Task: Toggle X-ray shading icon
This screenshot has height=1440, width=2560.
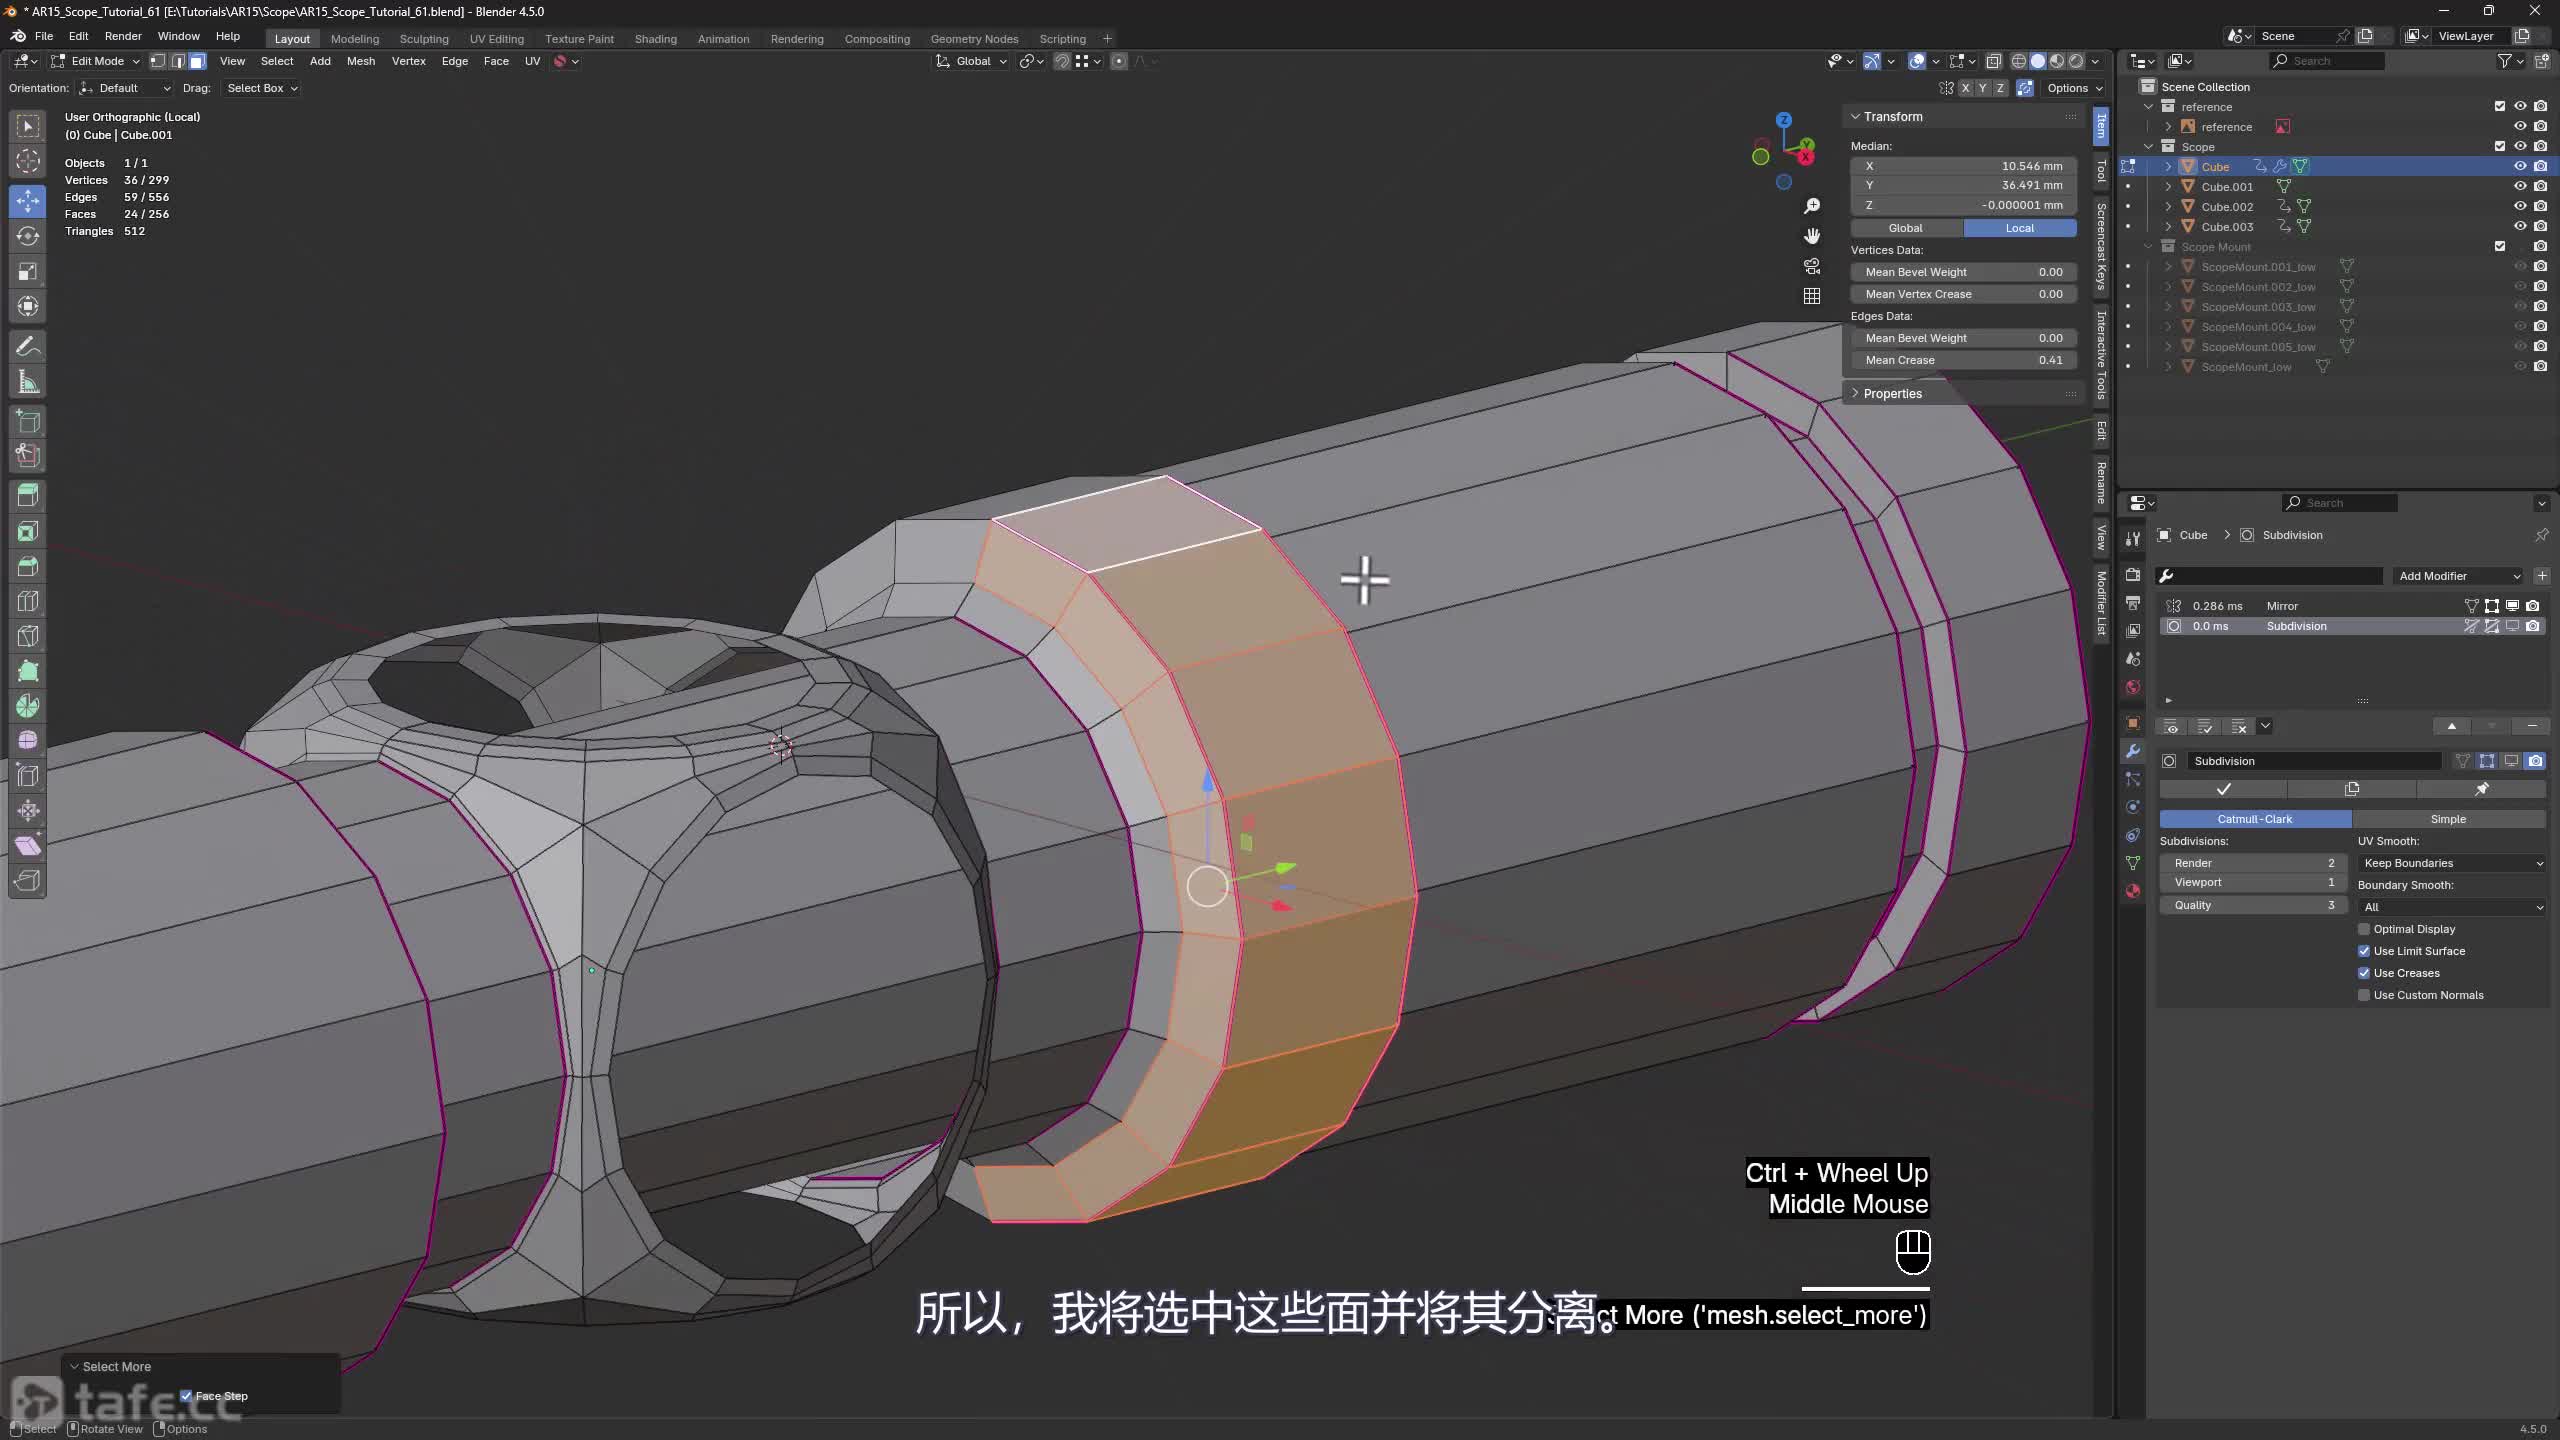Action: coord(1993,62)
